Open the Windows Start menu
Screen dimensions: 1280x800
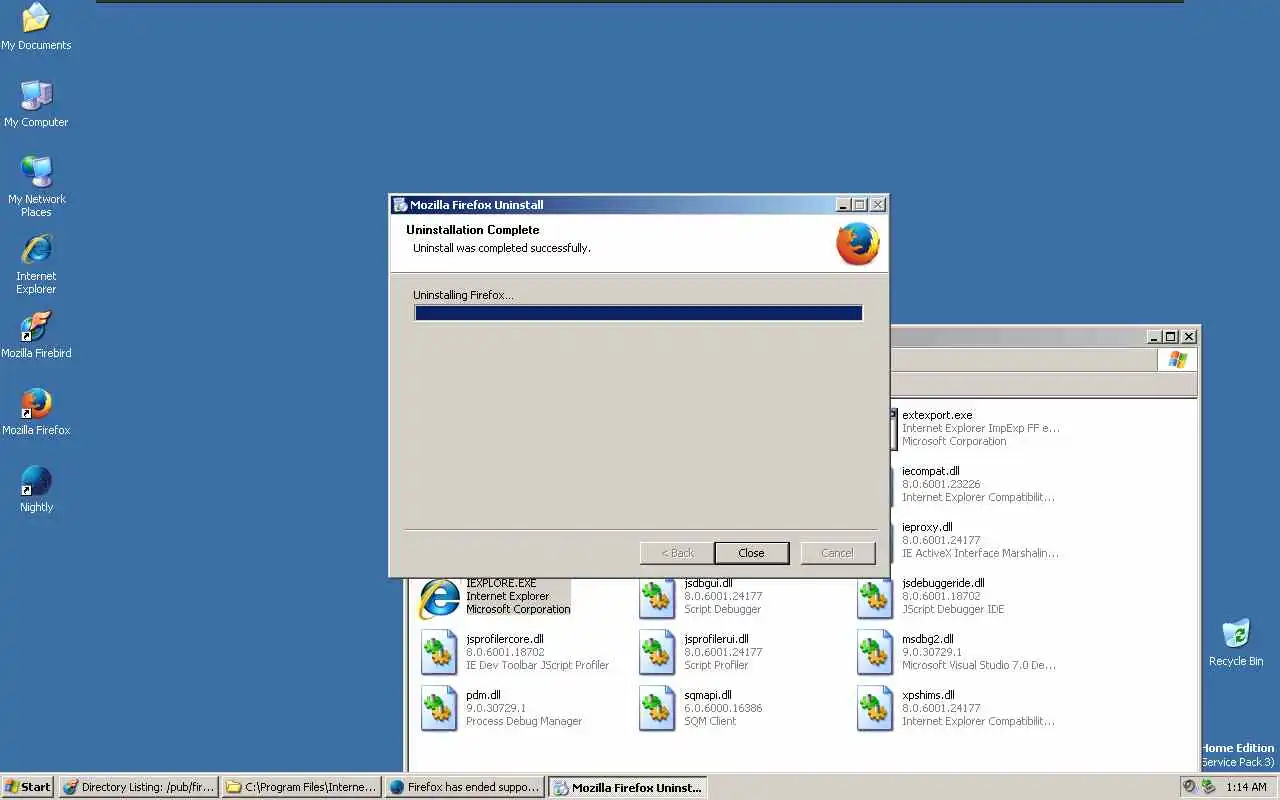coord(28,787)
